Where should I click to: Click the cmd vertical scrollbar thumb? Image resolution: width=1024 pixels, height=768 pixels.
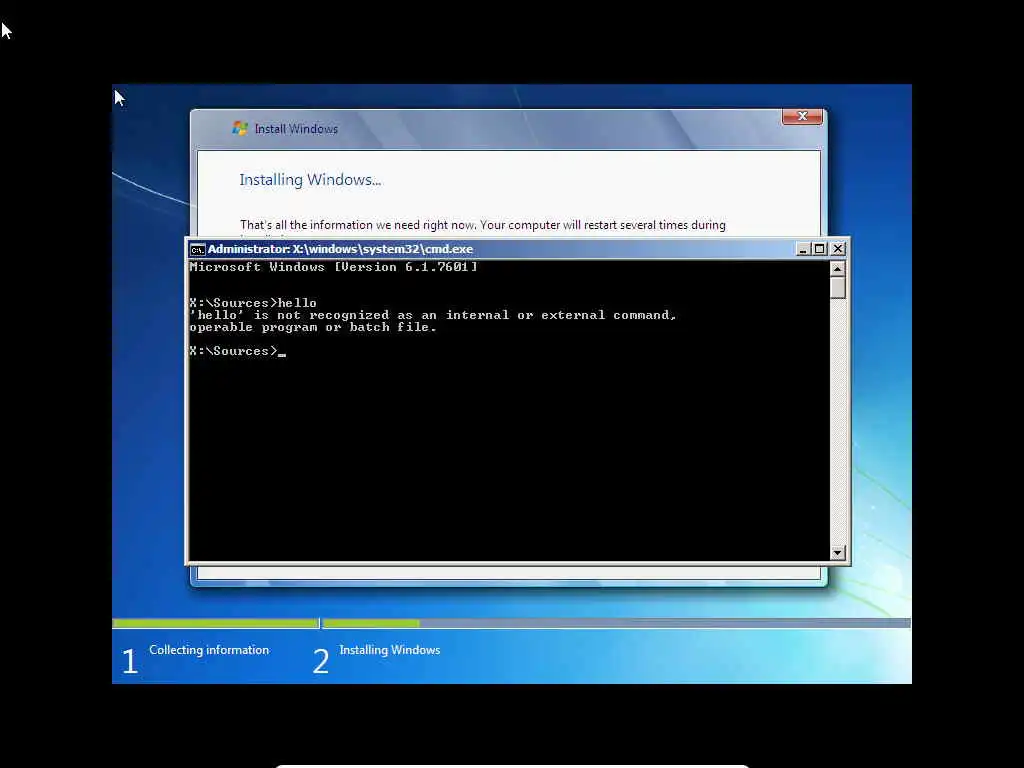click(x=837, y=287)
